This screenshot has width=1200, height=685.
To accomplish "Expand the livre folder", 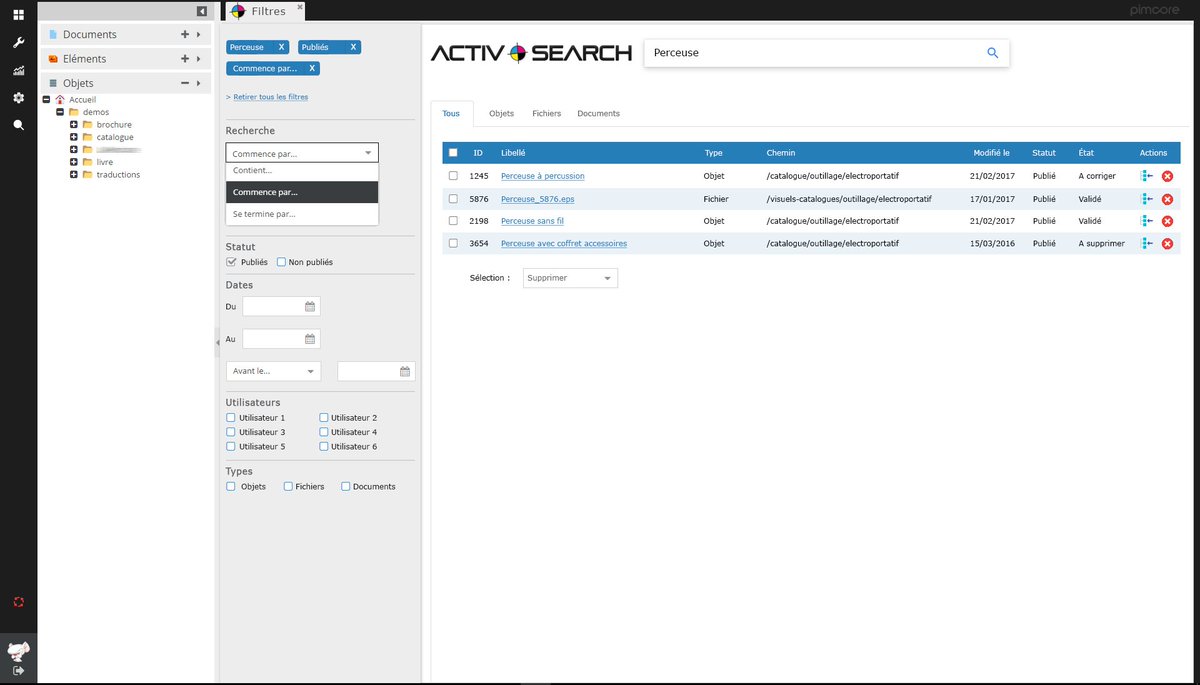I will tap(74, 162).
